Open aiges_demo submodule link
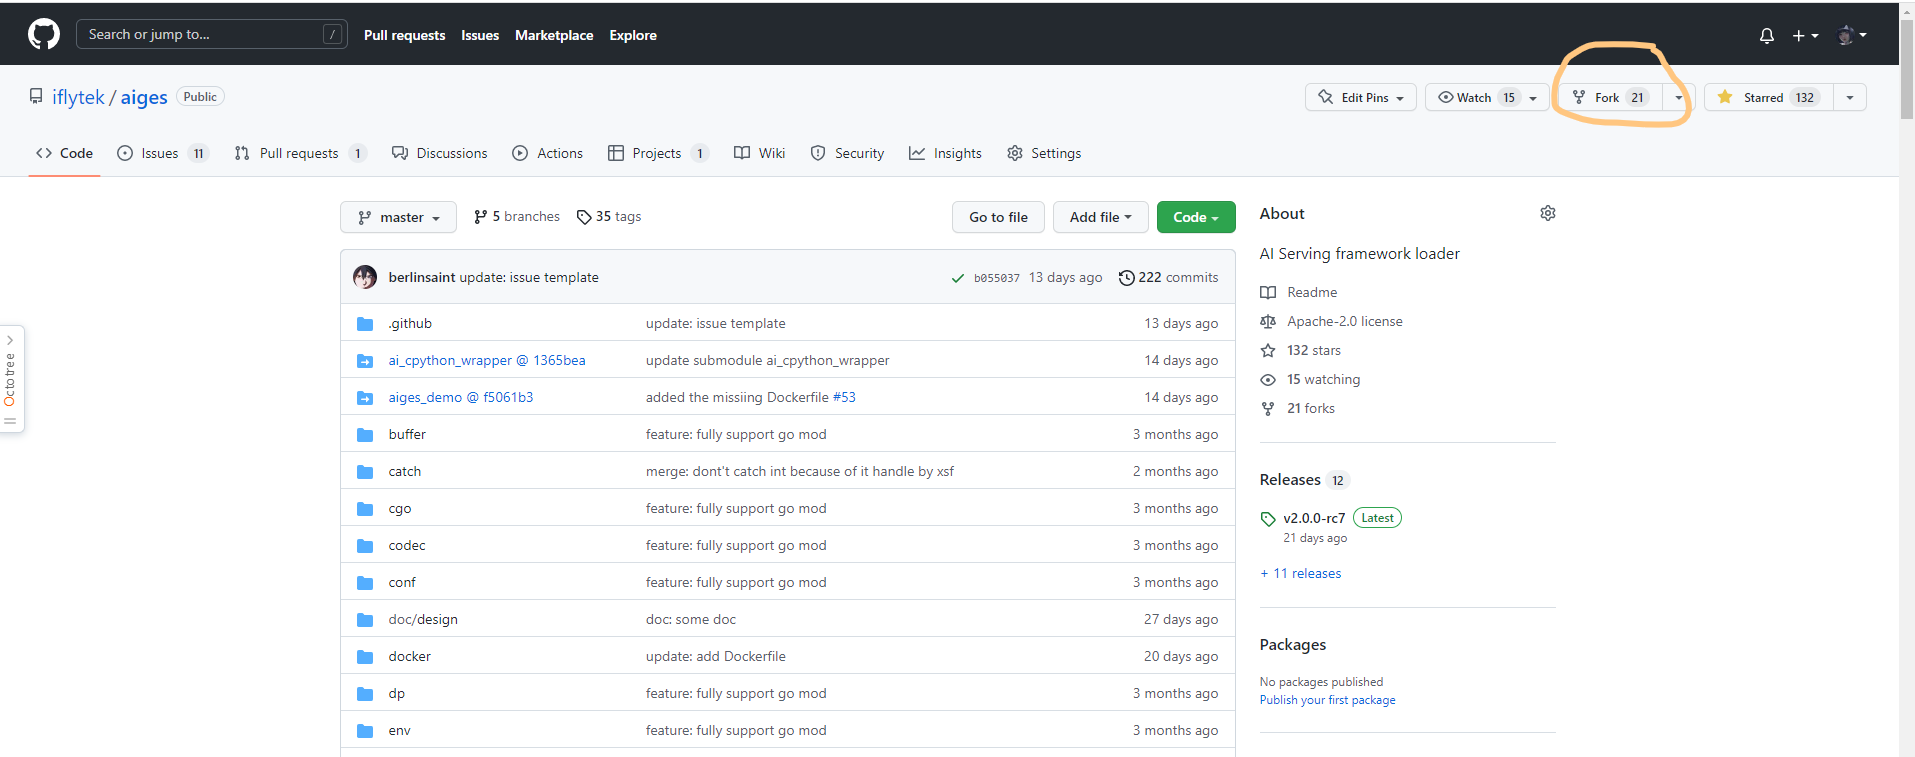Screen dimensions: 1915x757 click(x=461, y=397)
